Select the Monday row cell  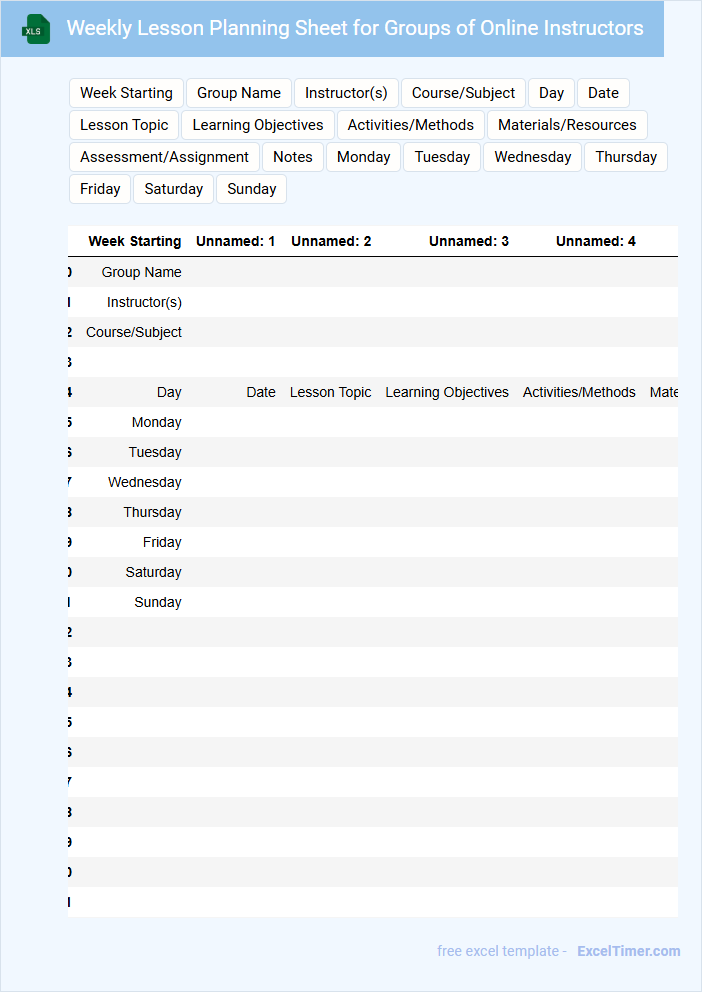[156, 422]
